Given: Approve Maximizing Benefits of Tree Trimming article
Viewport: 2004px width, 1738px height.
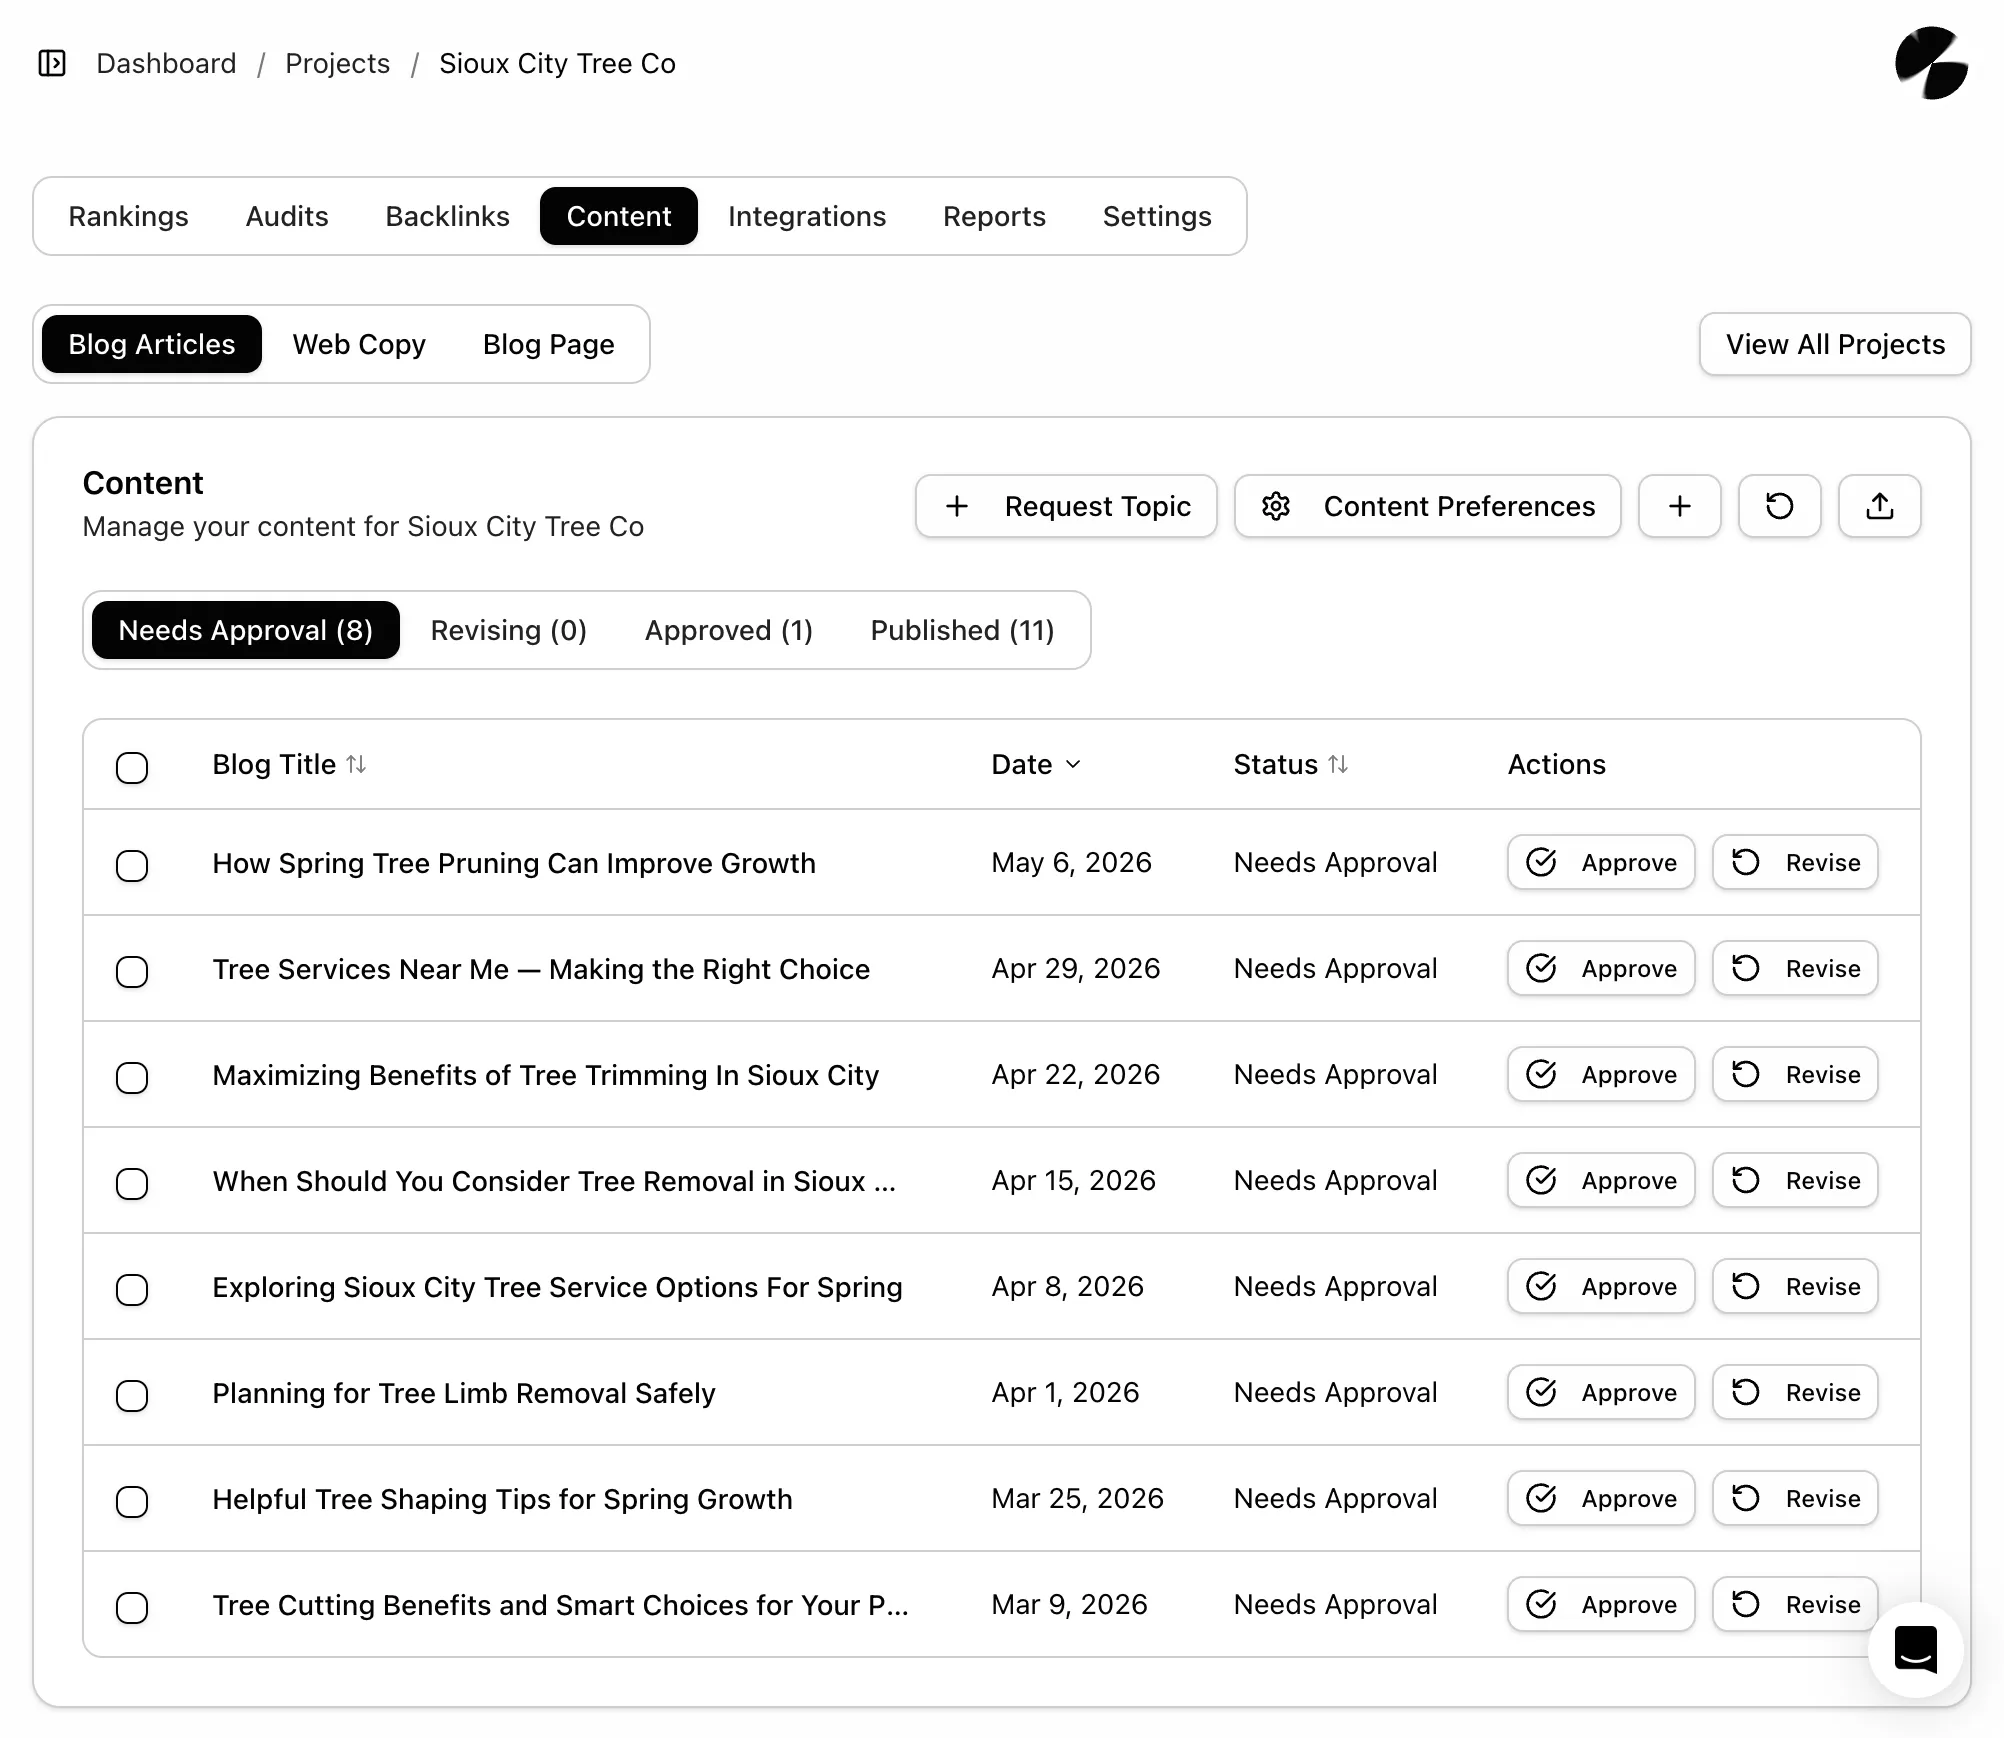Looking at the screenshot, I should 1601,1074.
